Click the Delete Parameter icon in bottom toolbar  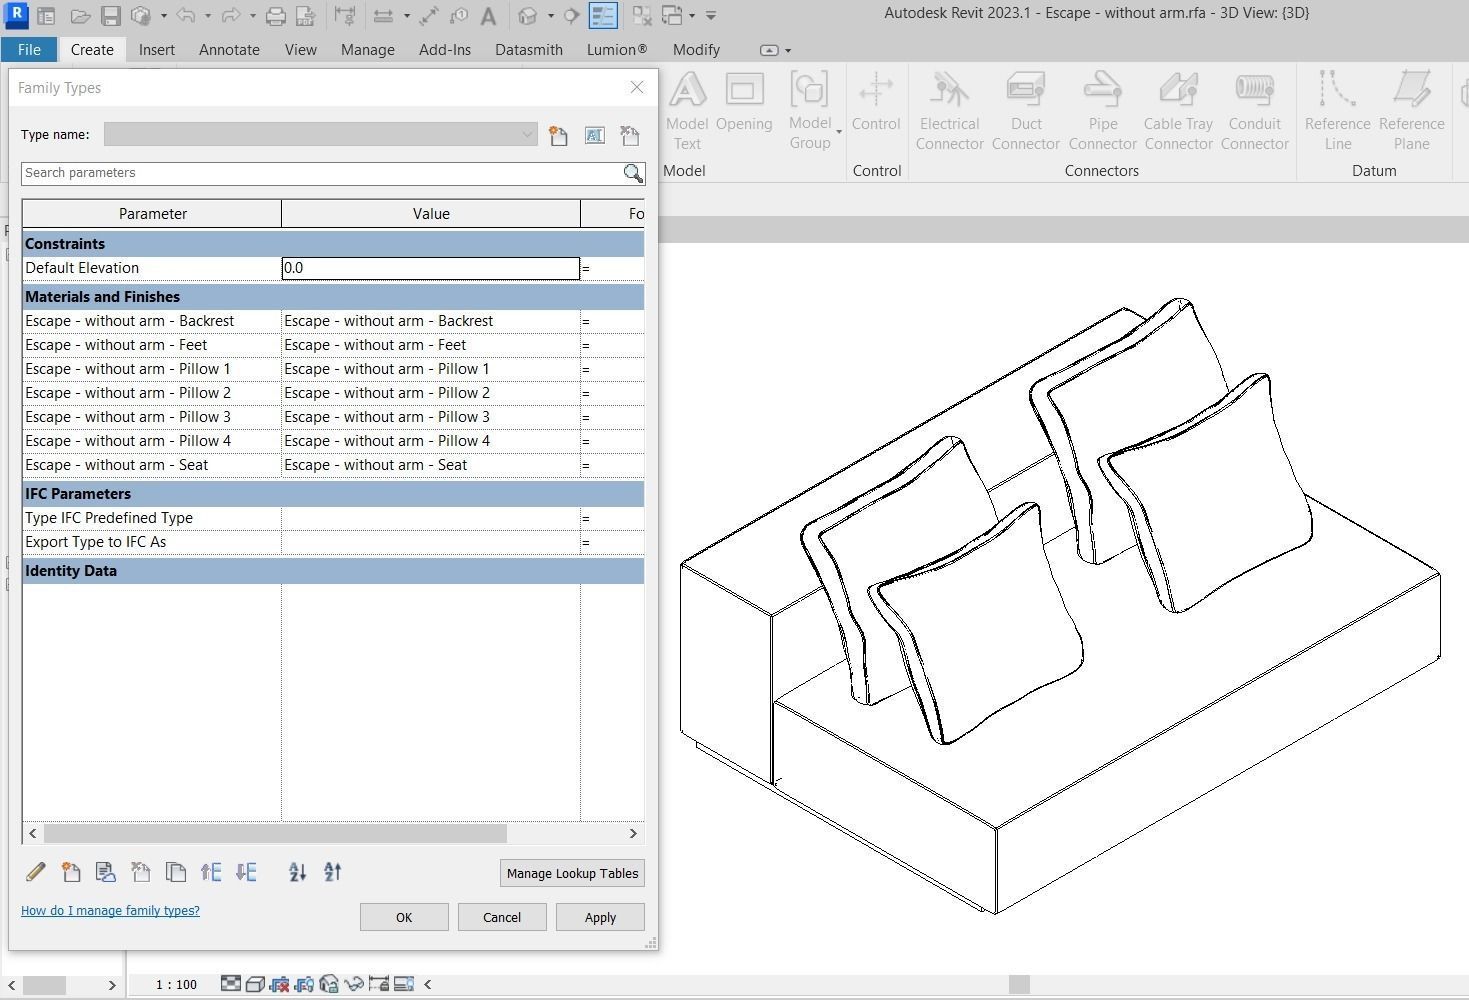(141, 872)
